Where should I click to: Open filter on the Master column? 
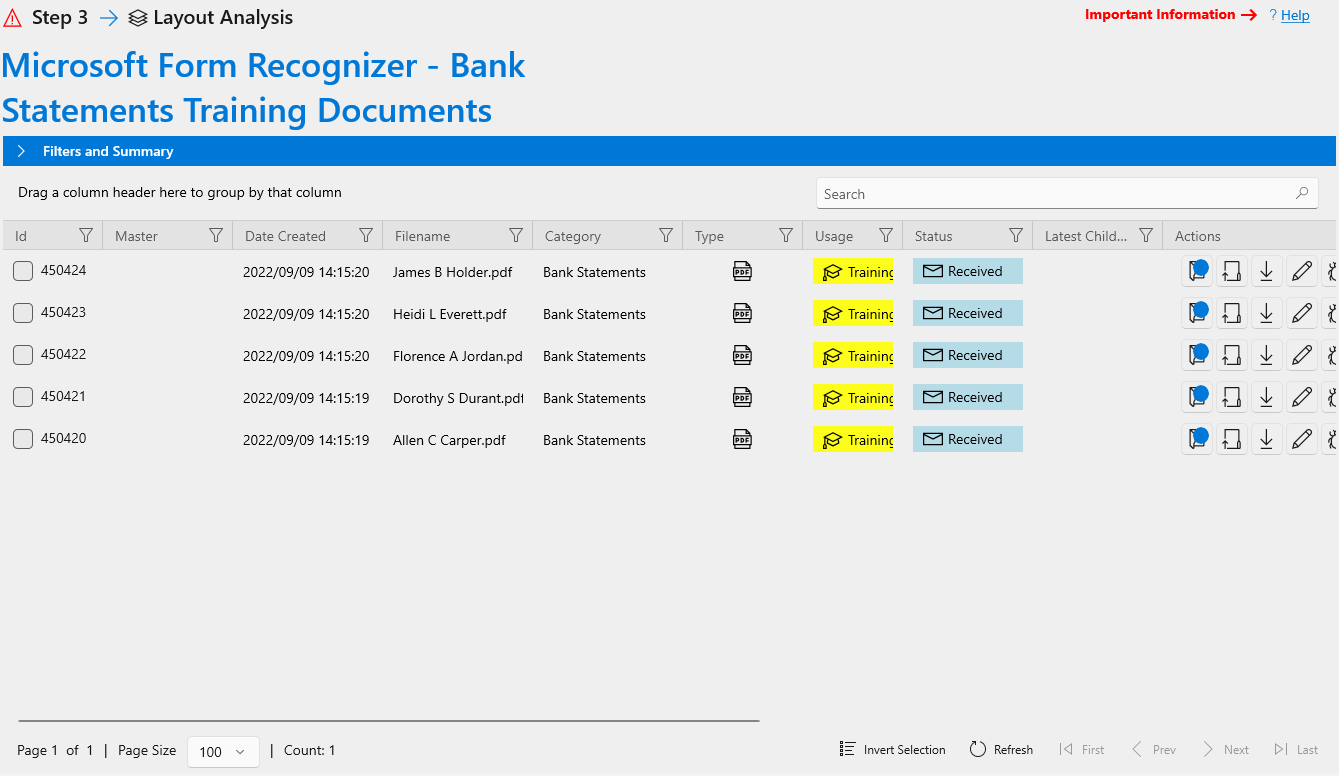click(x=216, y=235)
